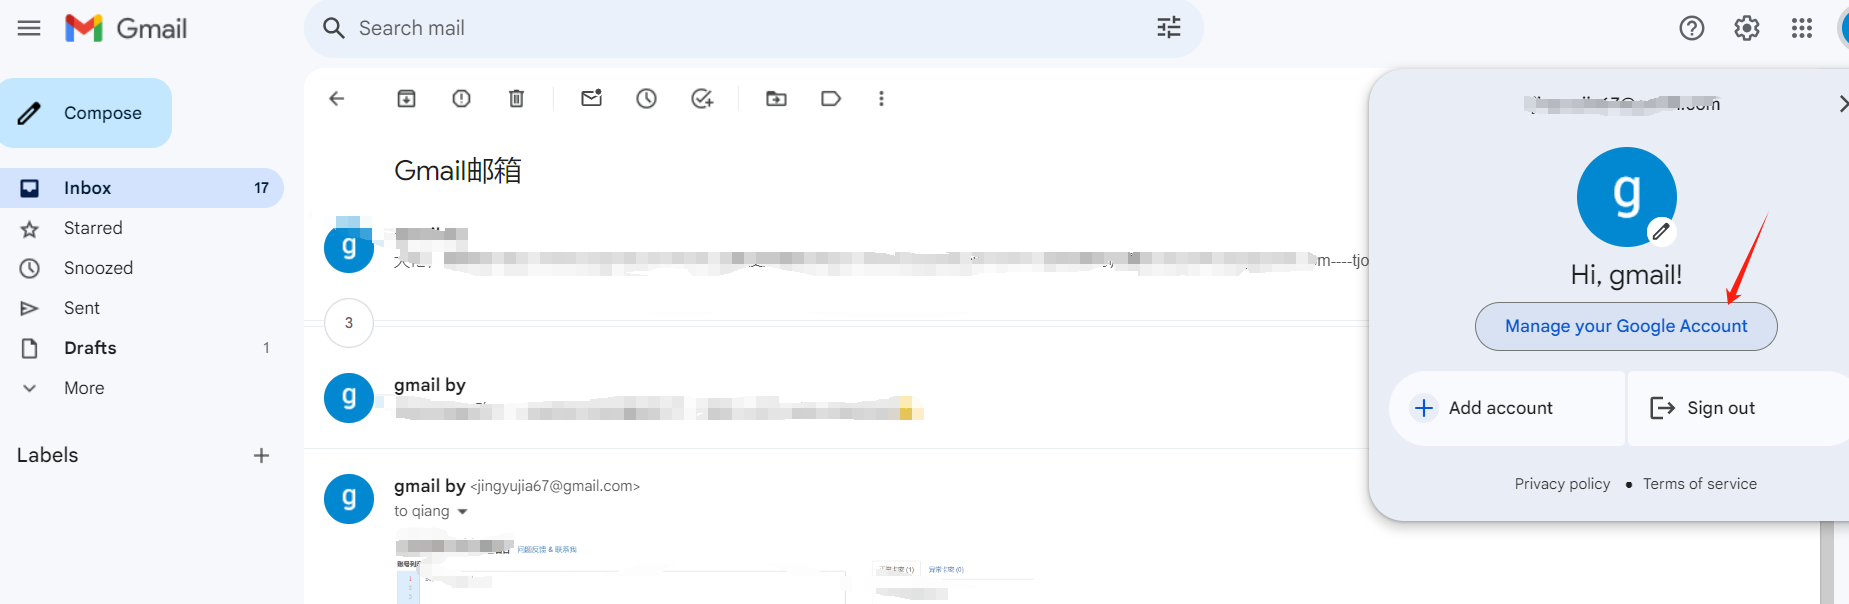The image size is (1849, 604).
Task: Edit profile picture pencil icon
Action: point(1661,232)
